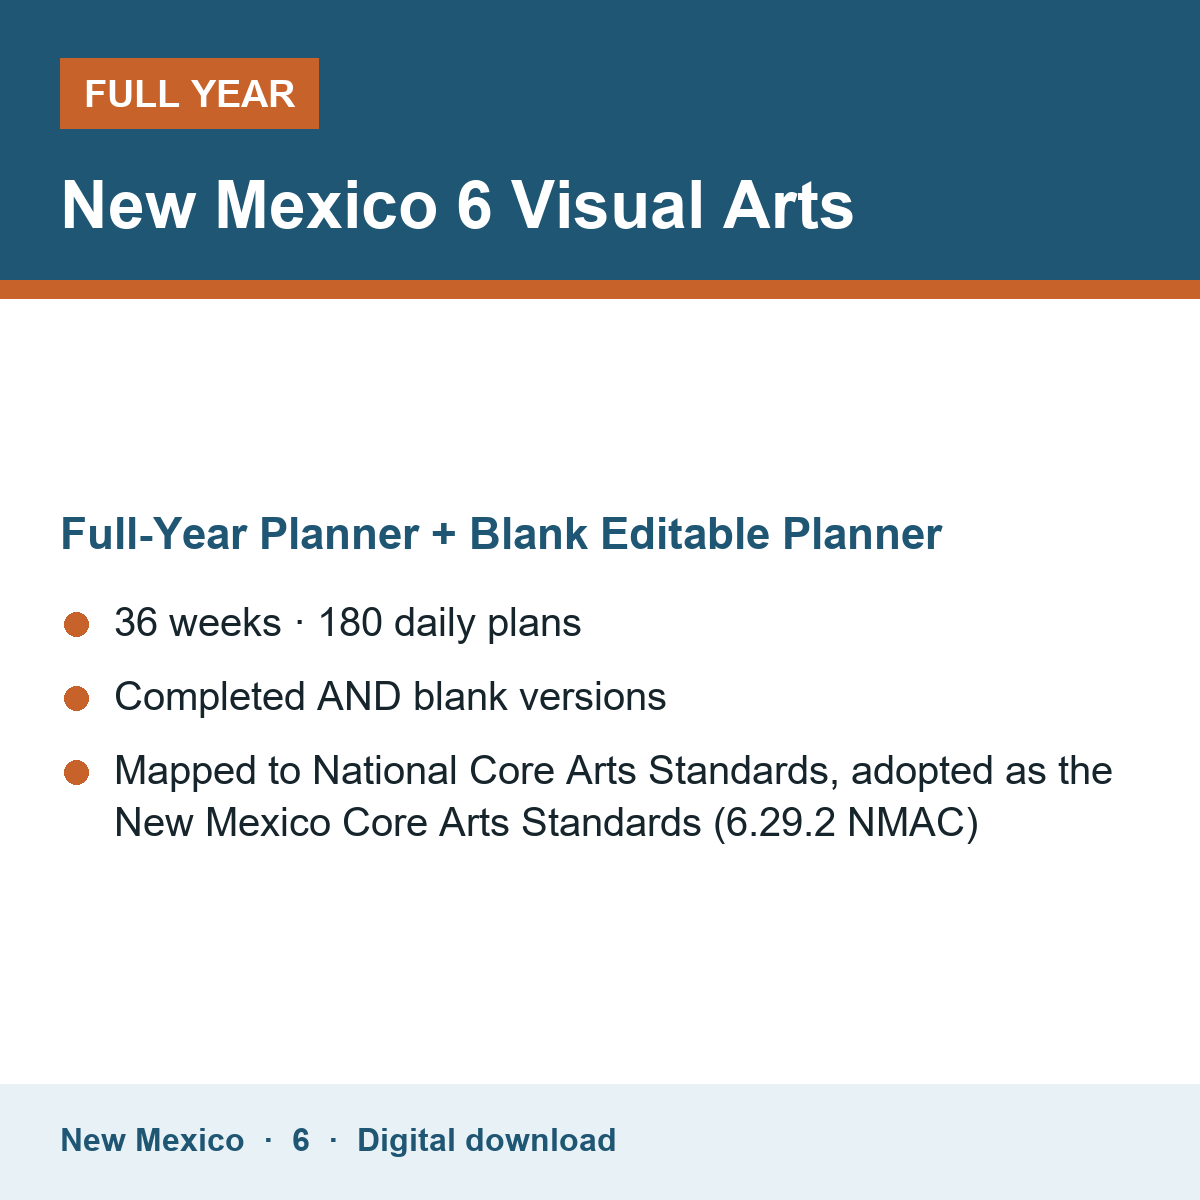Image resolution: width=1200 pixels, height=1200 pixels.
Task: Select the Full-Year Planner + Blank Editable Planner heading
Action: 501,534
